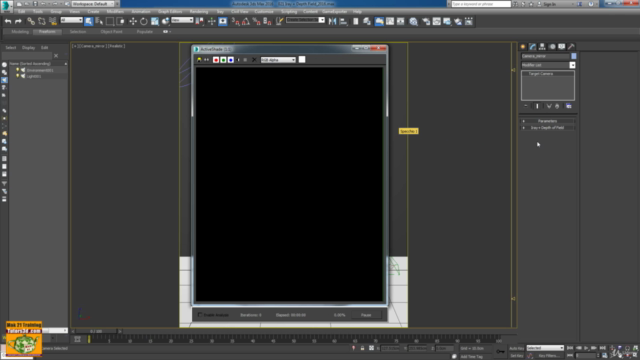Image resolution: width=640 pixels, height=360 pixels.
Task: Expand the Iray+ Depth of Field rollout
Action: [x=547, y=128]
